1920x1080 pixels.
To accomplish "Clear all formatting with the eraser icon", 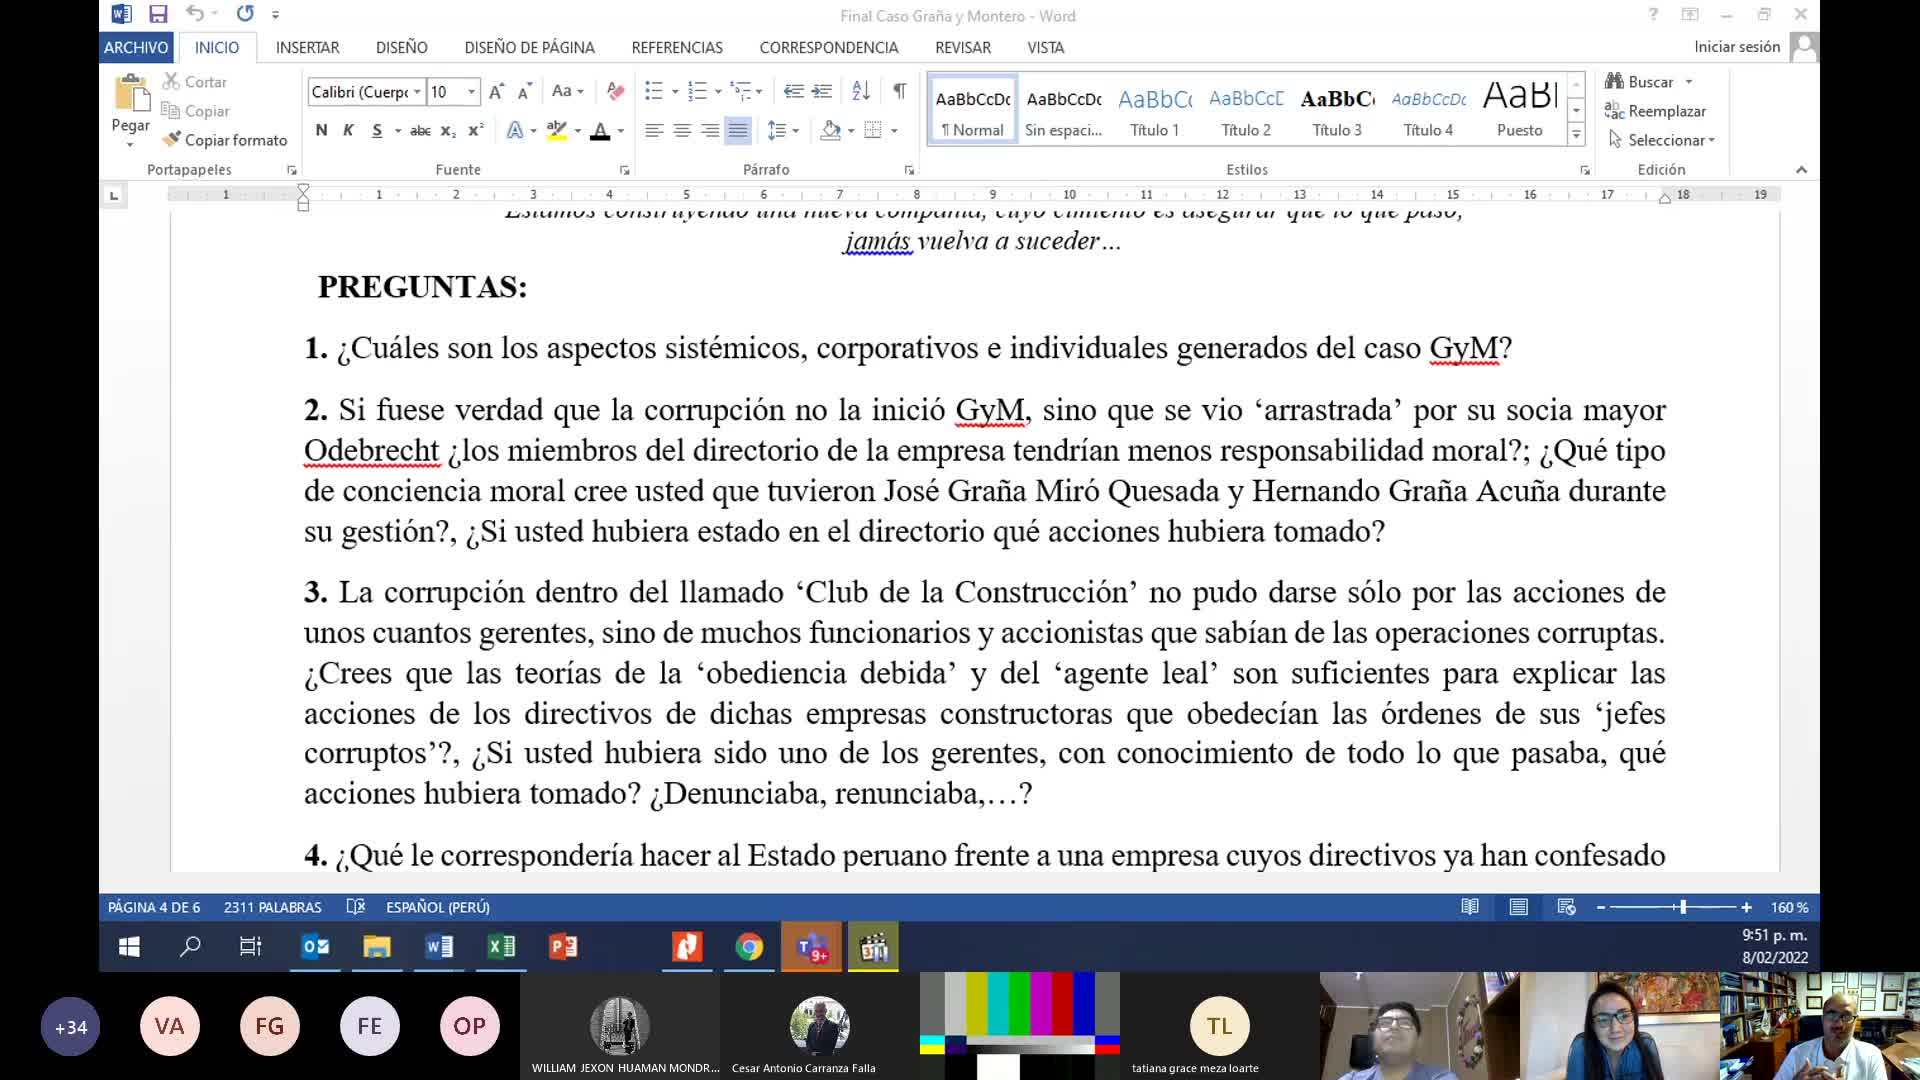I will (x=615, y=91).
